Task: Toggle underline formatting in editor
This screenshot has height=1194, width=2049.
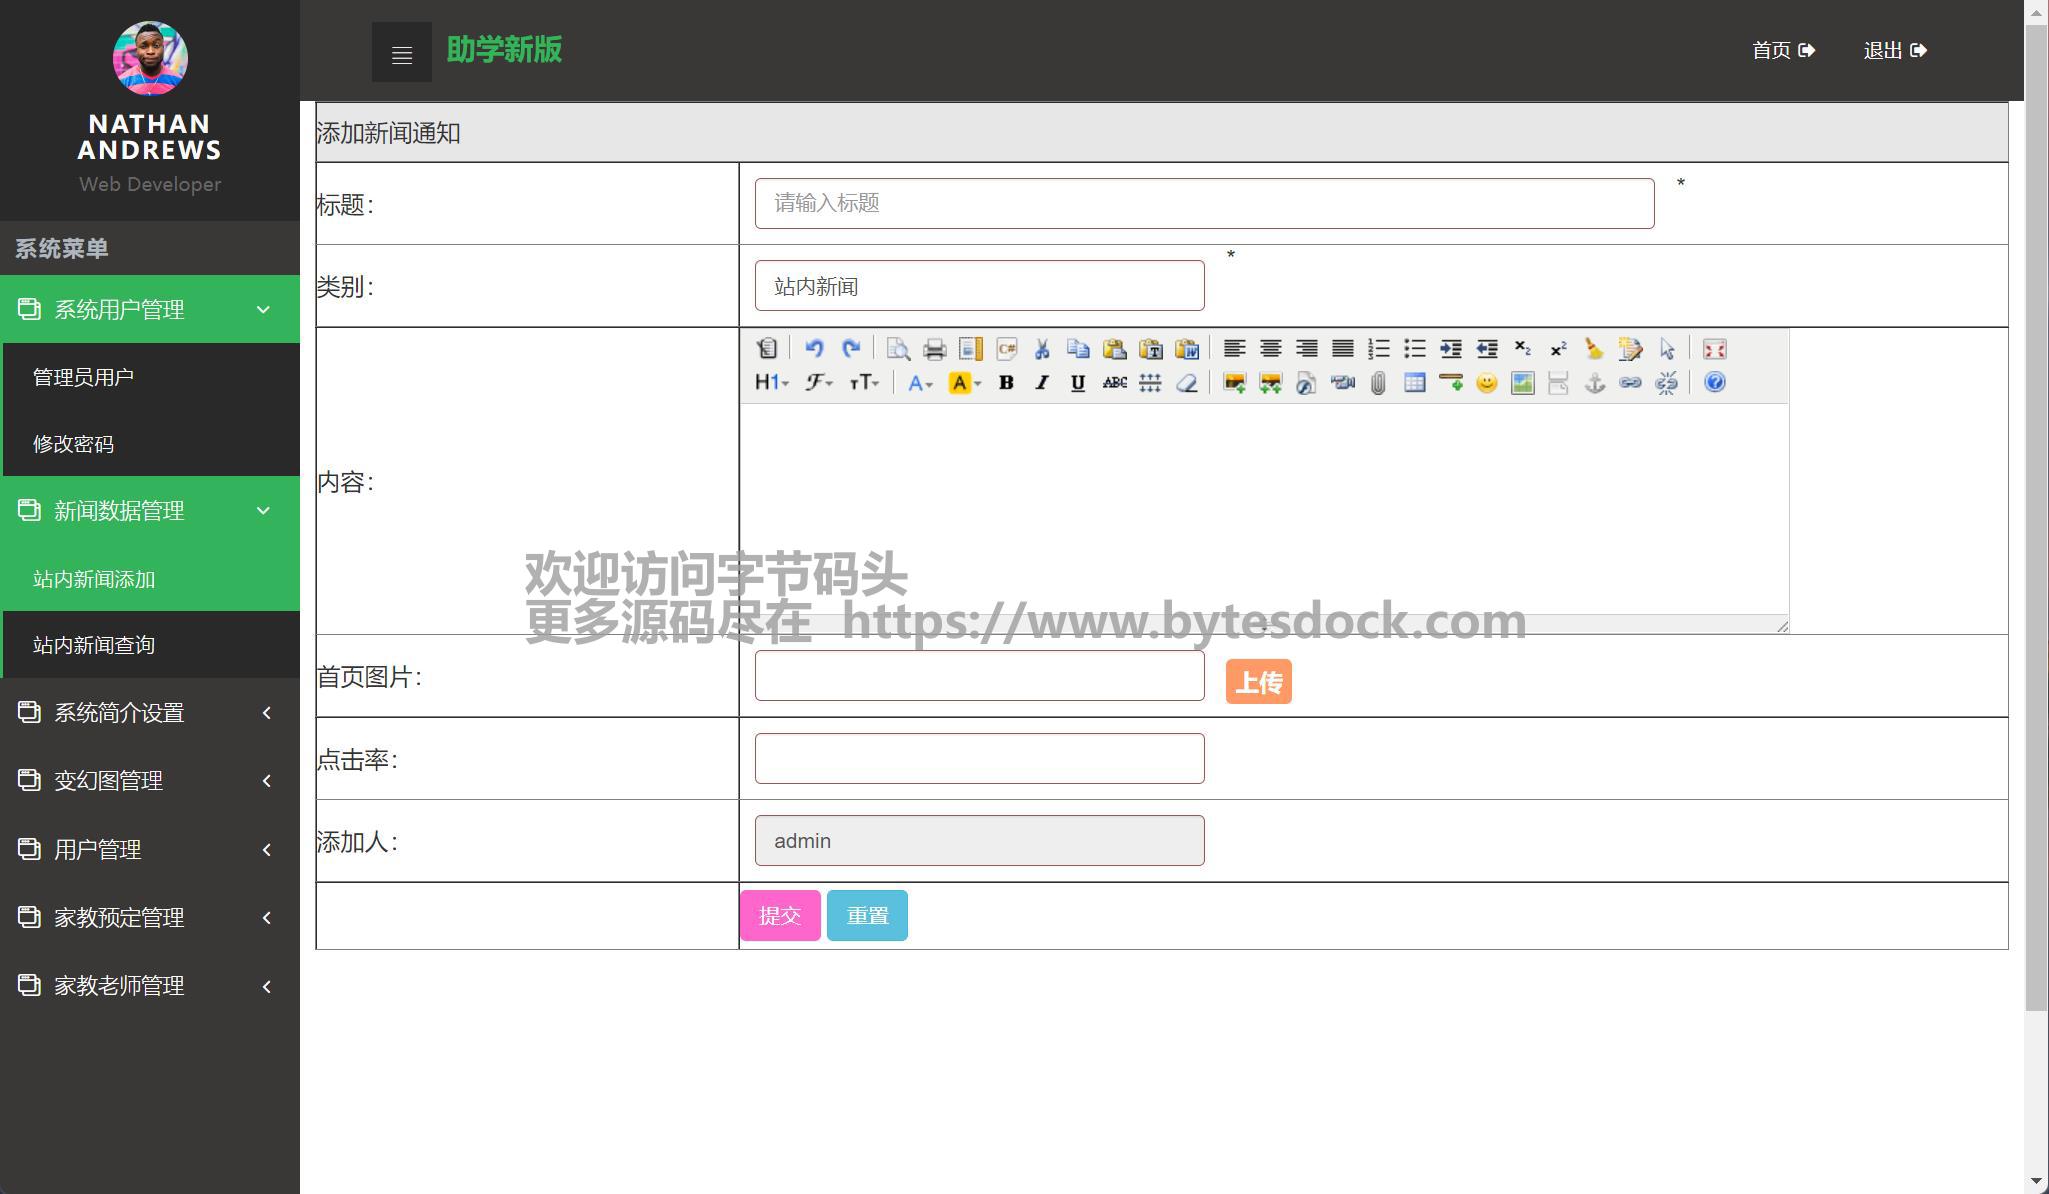Action: [x=1078, y=382]
